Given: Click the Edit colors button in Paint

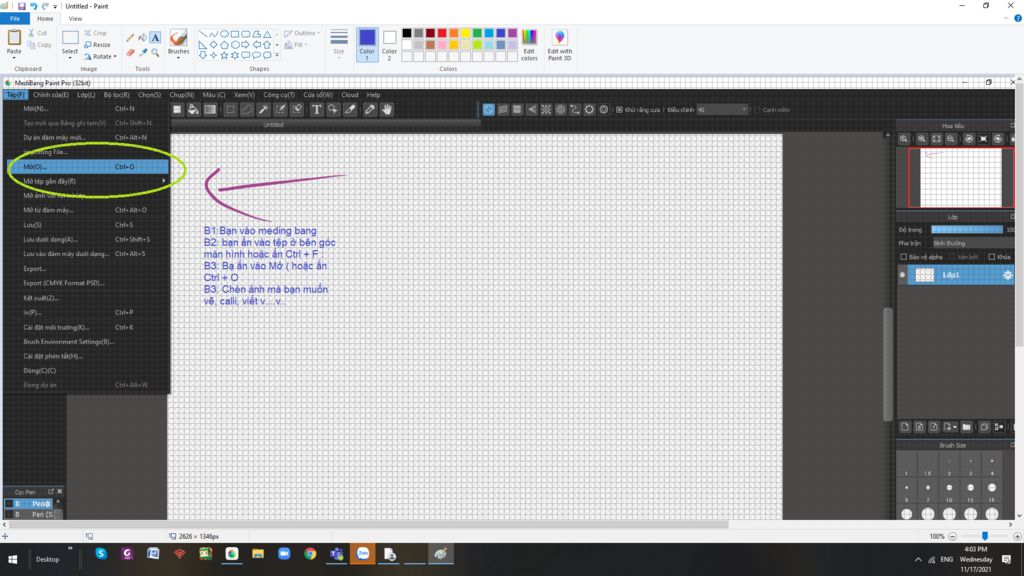Looking at the screenshot, I should tap(531, 42).
